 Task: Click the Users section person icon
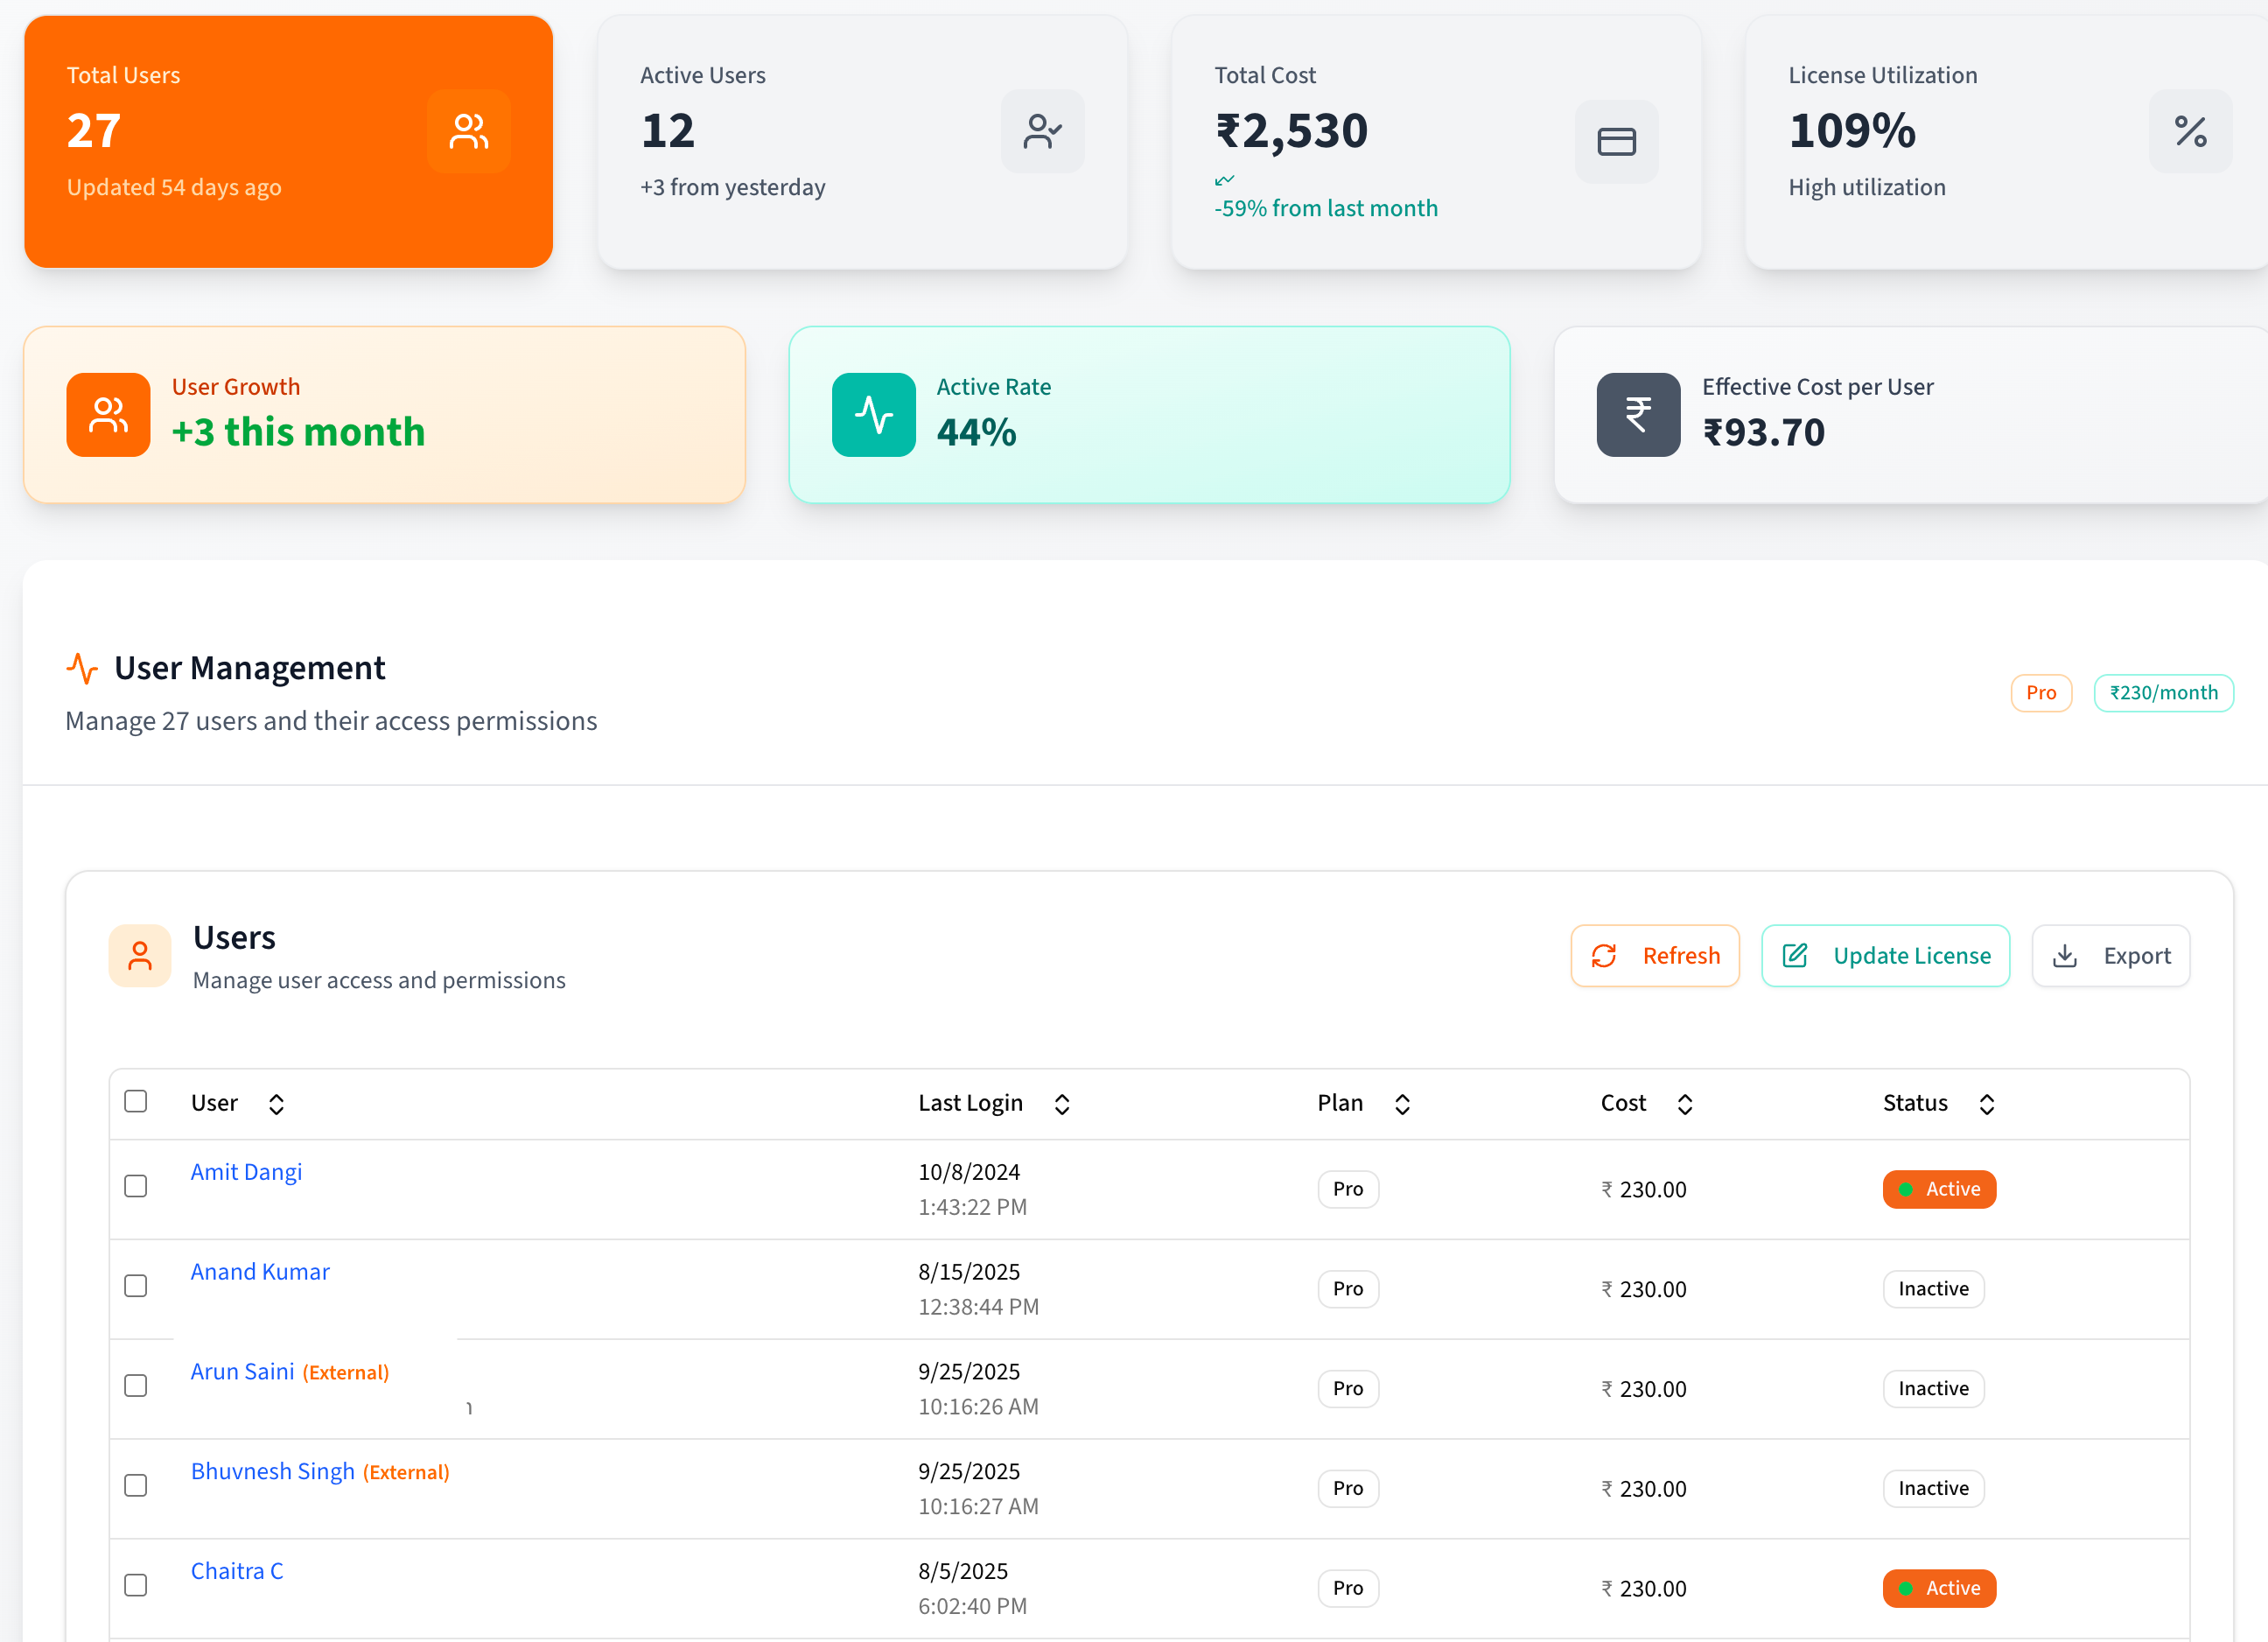coord(140,955)
